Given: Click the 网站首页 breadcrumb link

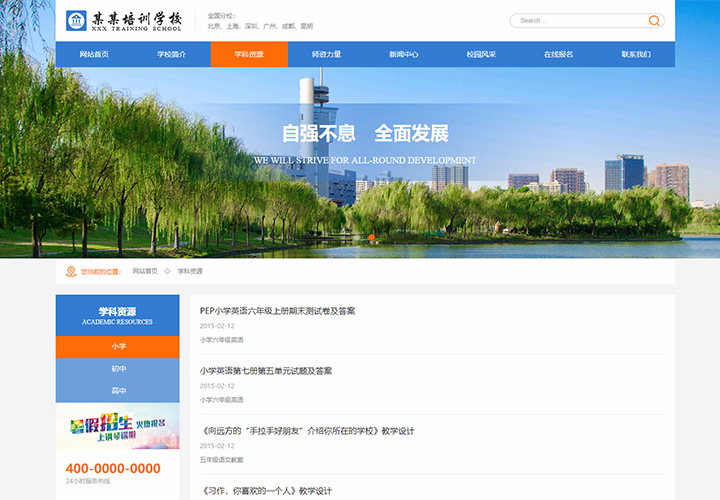Looking at the screenshot, I should 145,271.
